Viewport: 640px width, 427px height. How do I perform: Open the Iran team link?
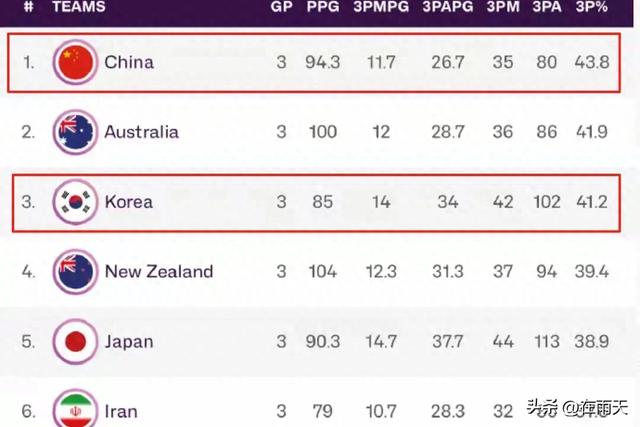pos(121,411)
